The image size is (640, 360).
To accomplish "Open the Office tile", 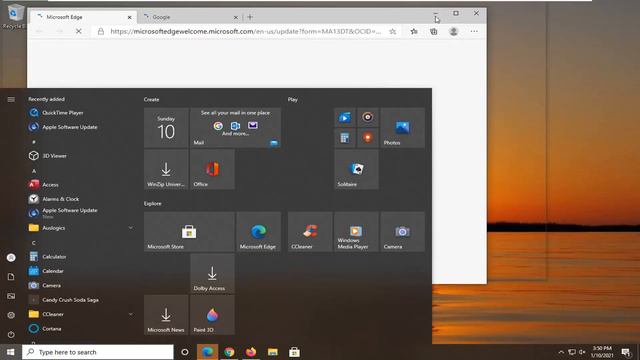I will (212, 169).
